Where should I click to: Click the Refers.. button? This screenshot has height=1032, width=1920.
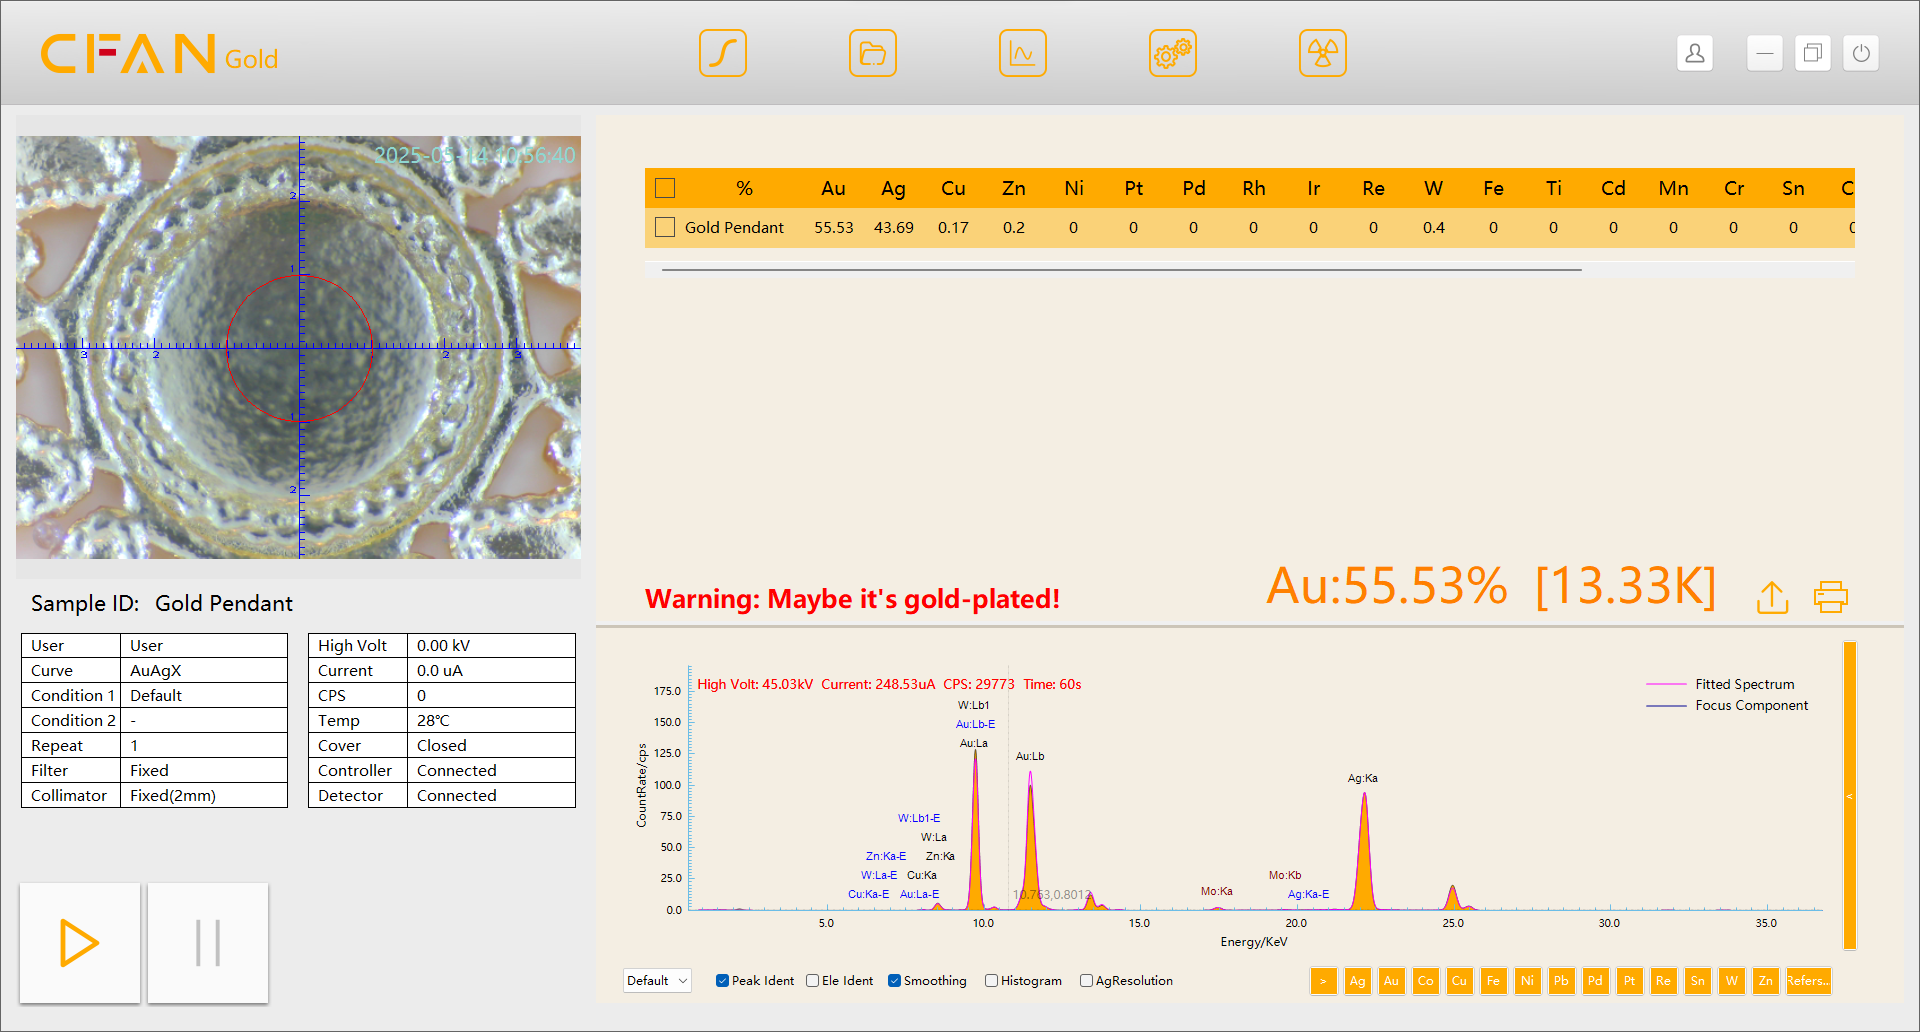coord(1808,981)
